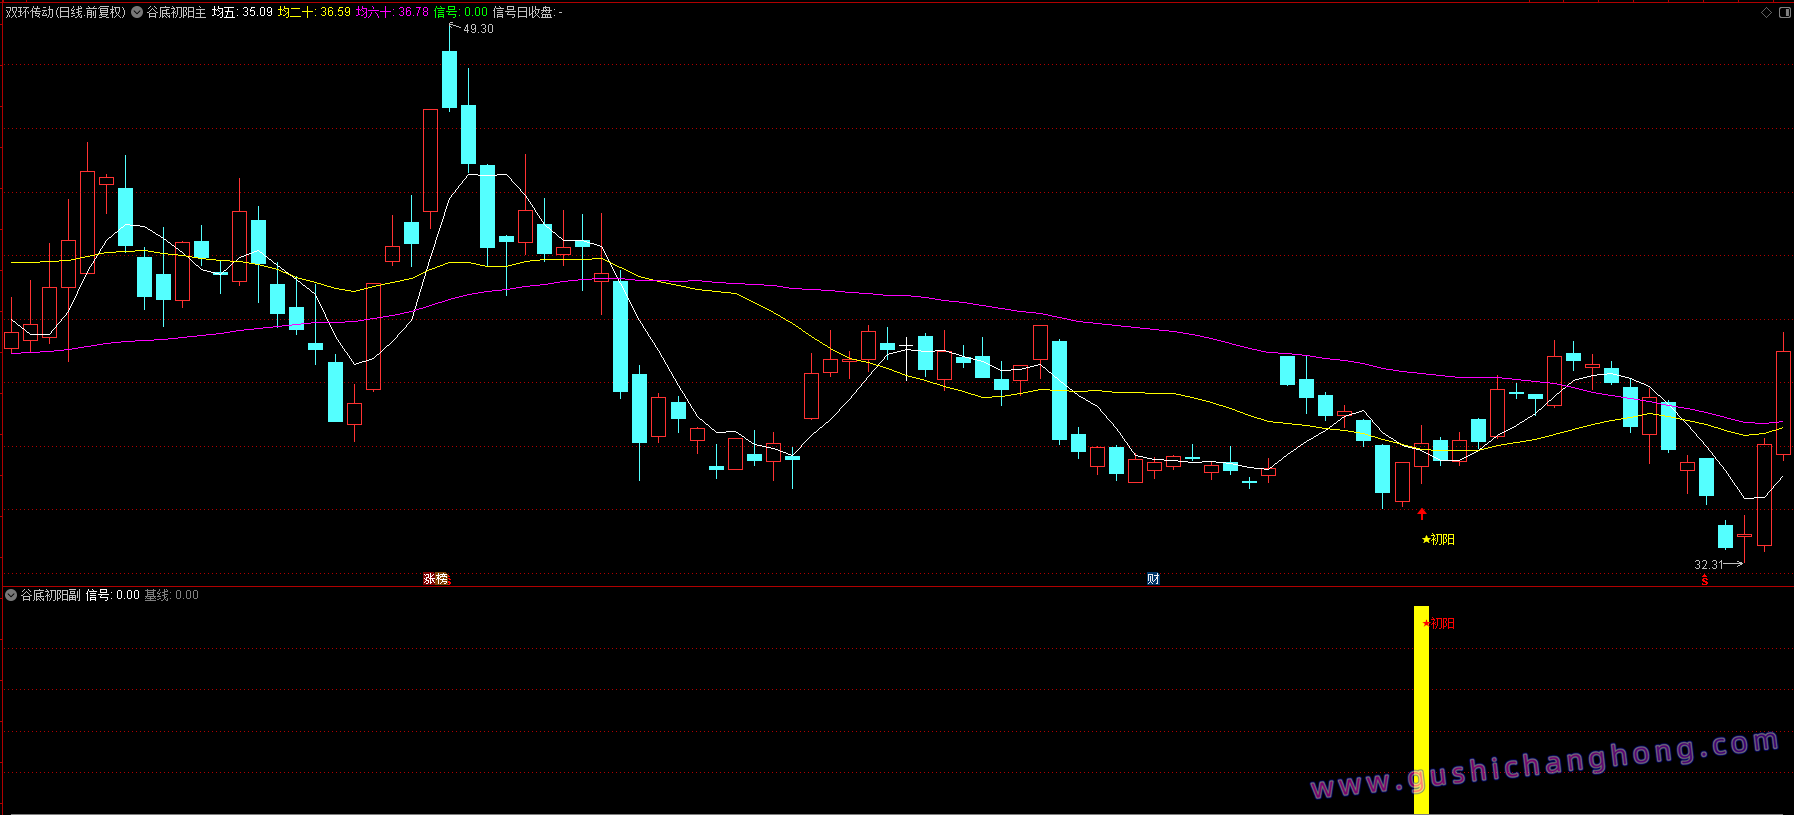
Task: Click the tall candle peaking at 49.30
Action: 450,80
